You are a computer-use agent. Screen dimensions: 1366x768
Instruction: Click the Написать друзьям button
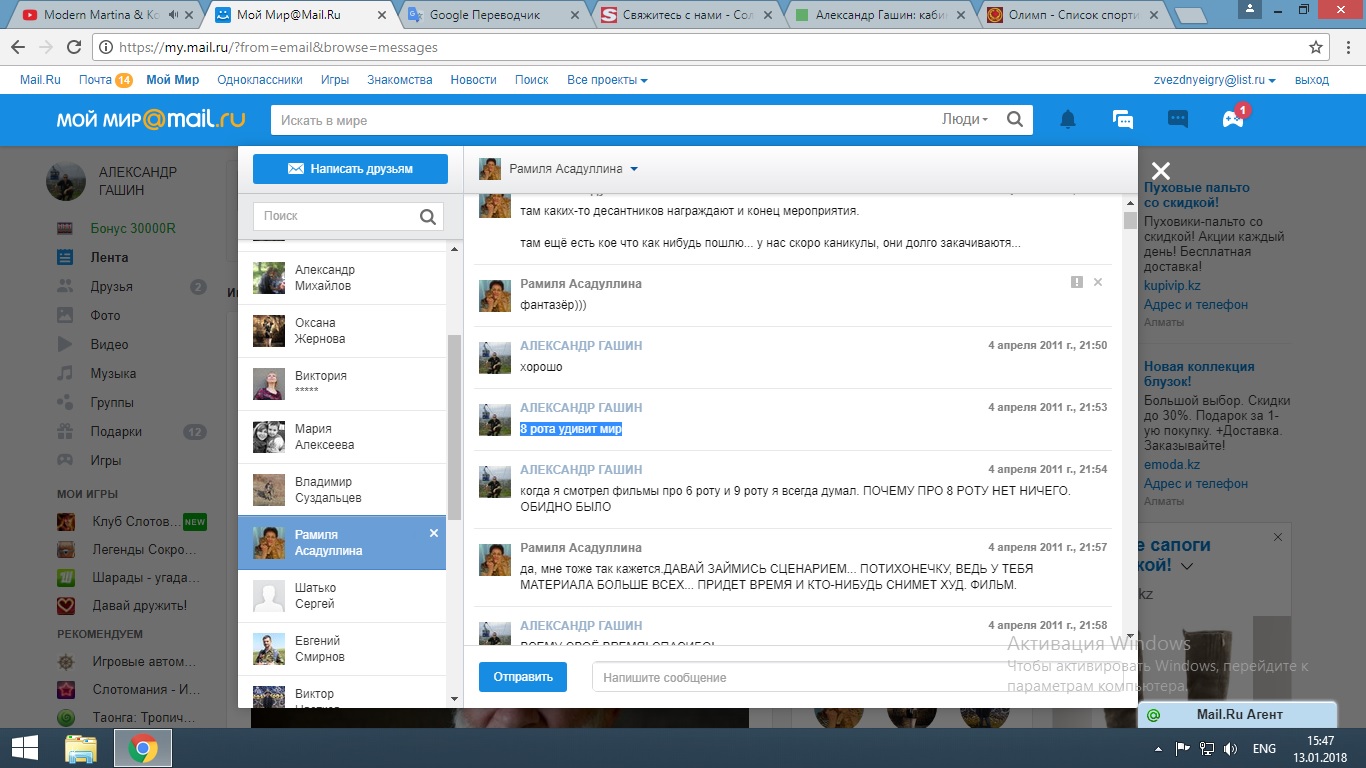click(350, 169)
